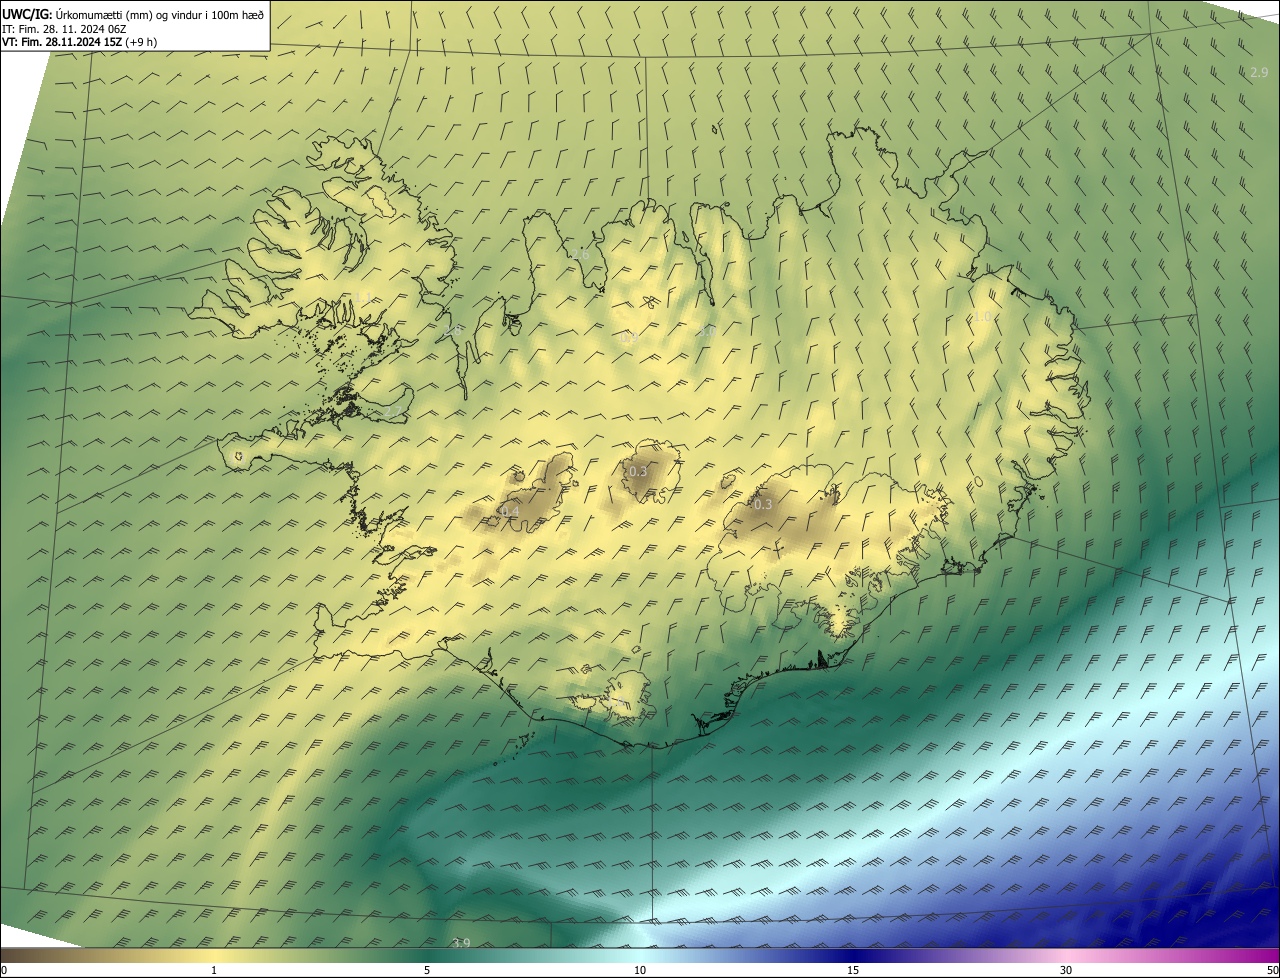Image resolution: width=1280 pixels, height=978 pixels.
Task: Click the '2.8' map value label
Action: (452, 330)
